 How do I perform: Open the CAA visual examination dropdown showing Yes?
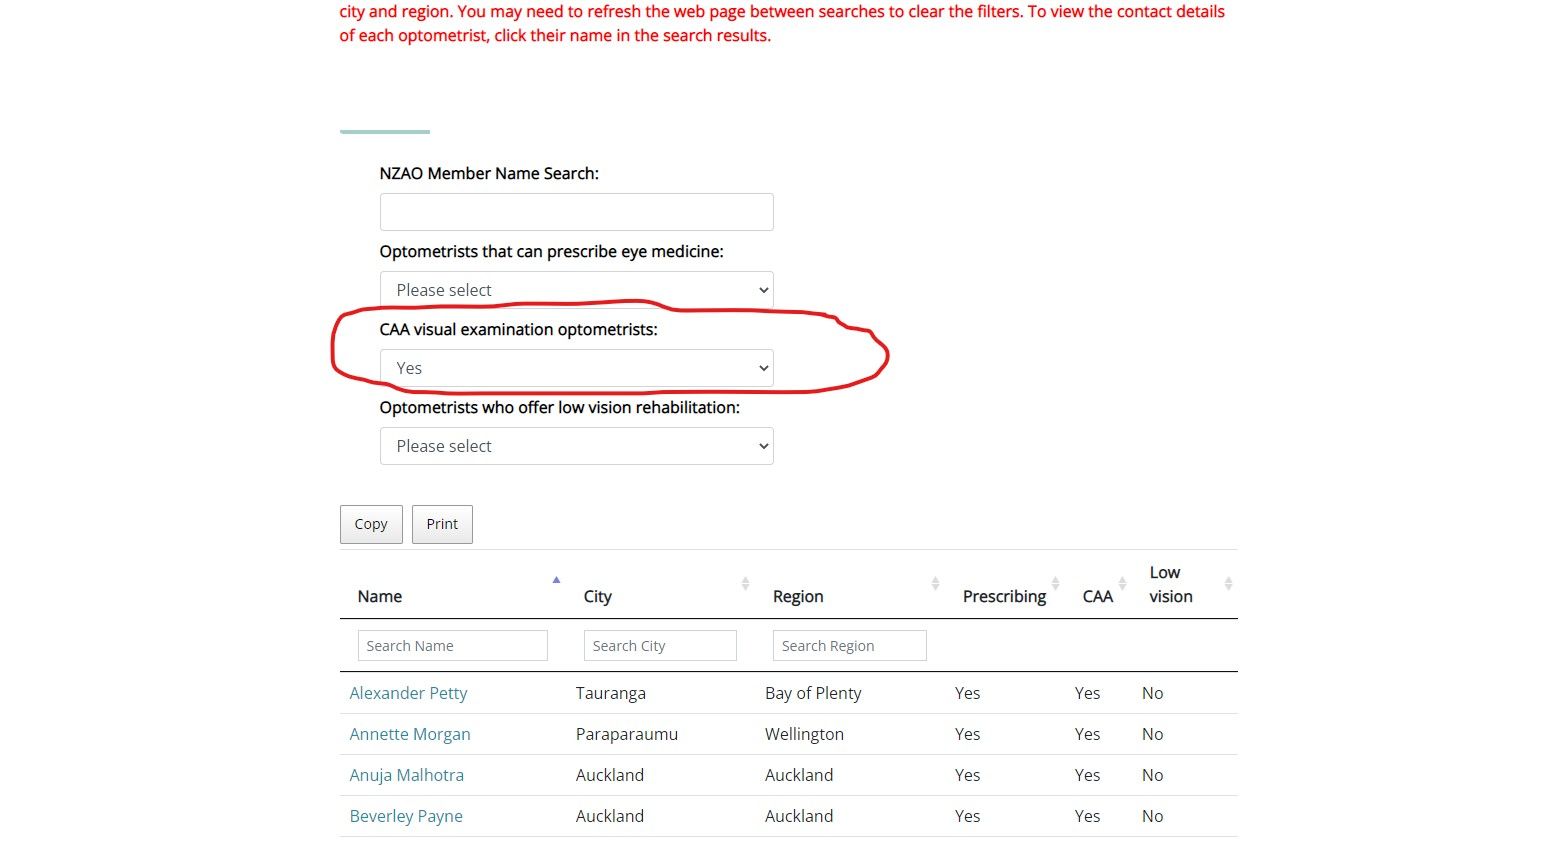[576, 367]
